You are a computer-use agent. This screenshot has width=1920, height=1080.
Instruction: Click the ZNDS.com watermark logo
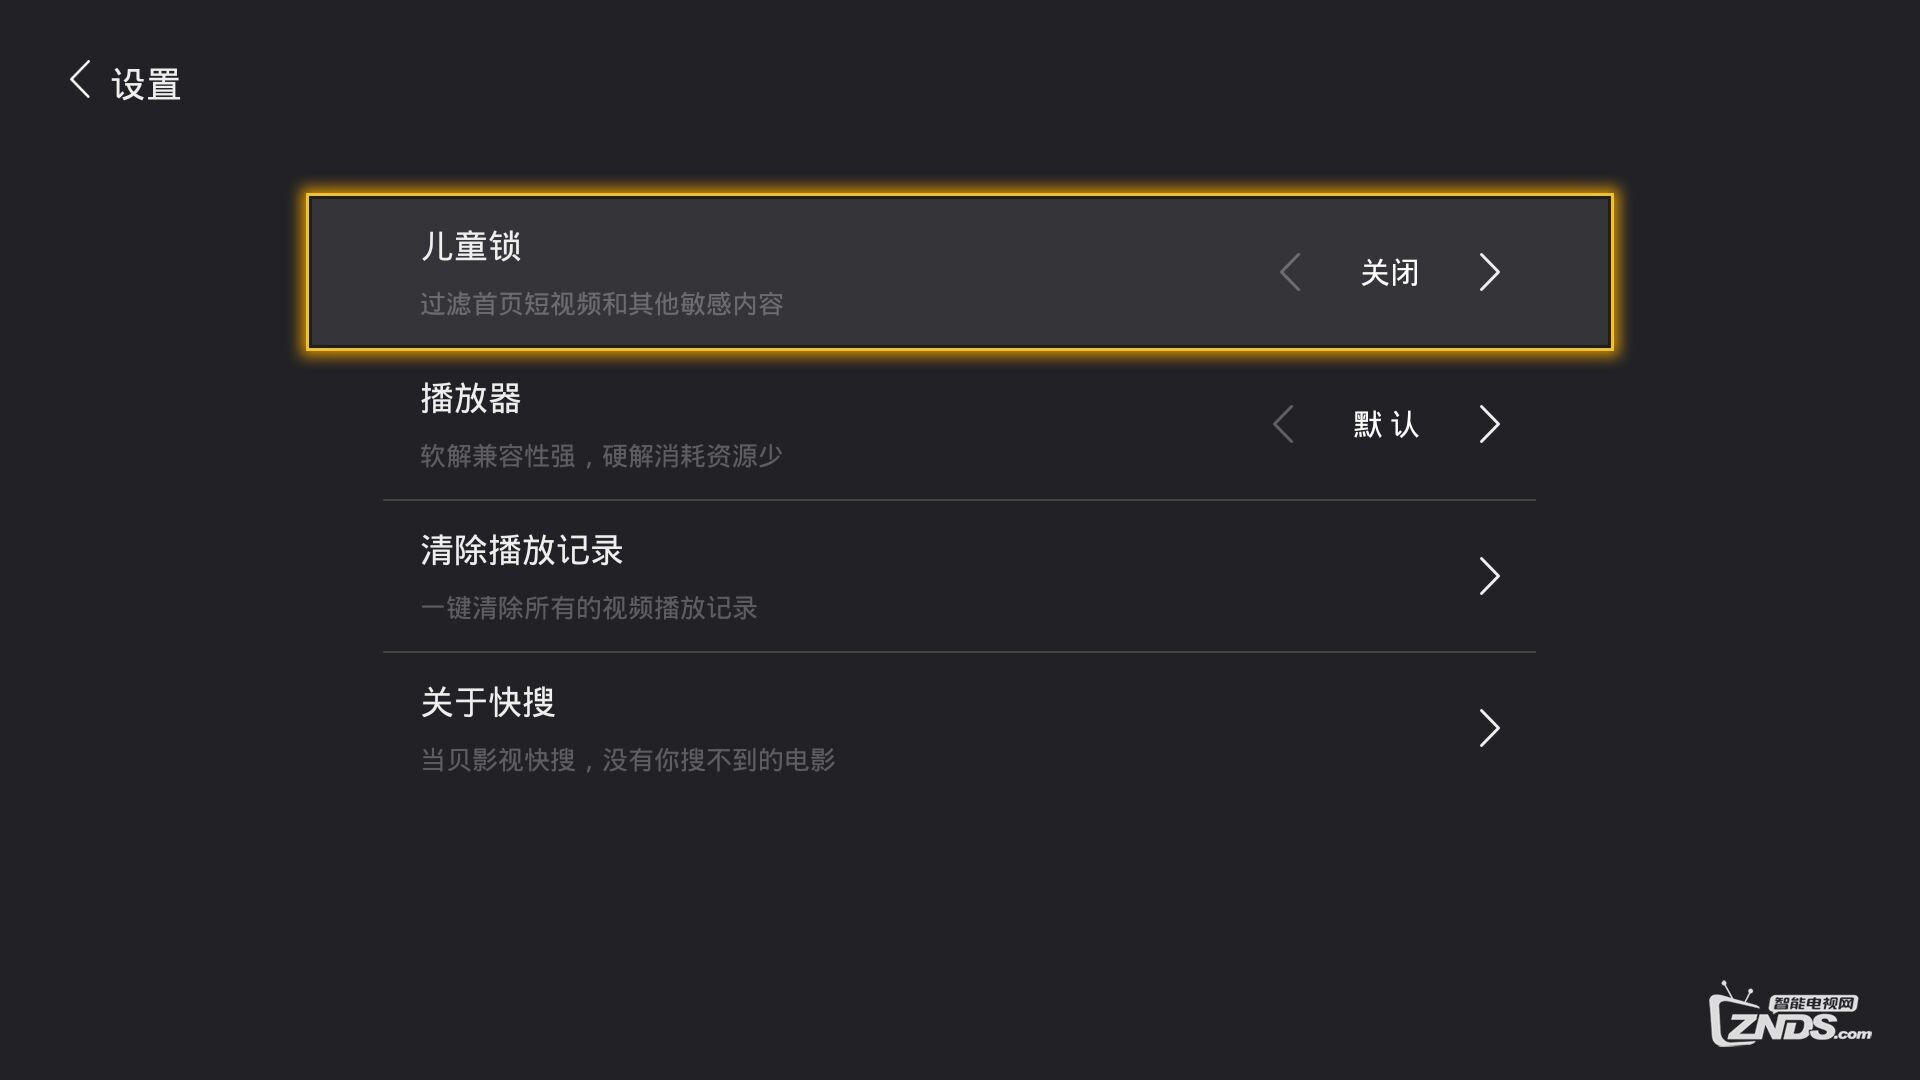tap(1790, 1014)
